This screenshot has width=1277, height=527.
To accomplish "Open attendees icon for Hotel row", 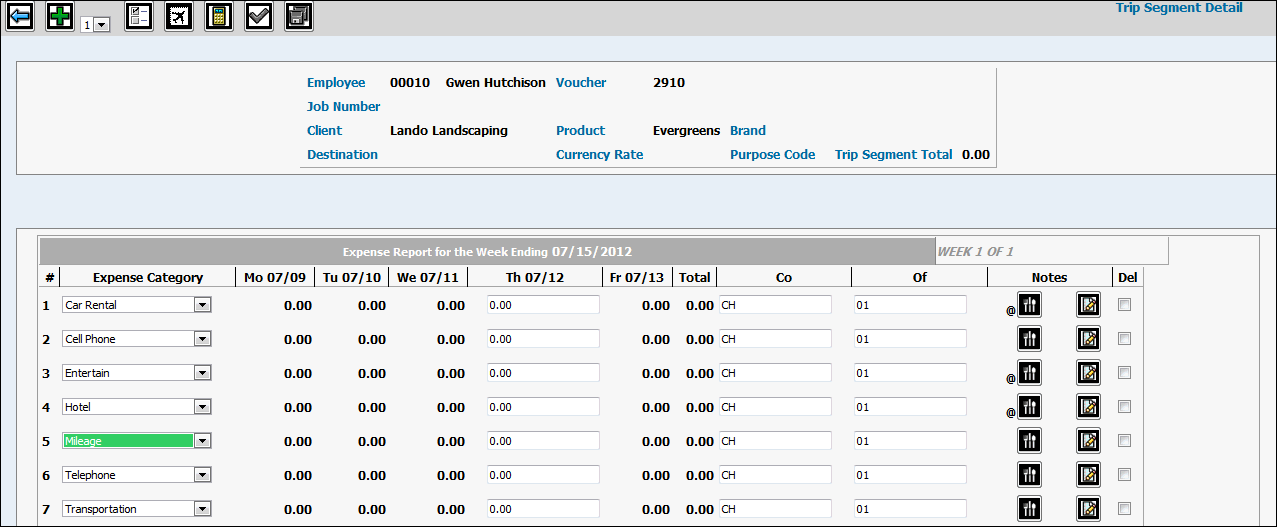I will 1030,407.
